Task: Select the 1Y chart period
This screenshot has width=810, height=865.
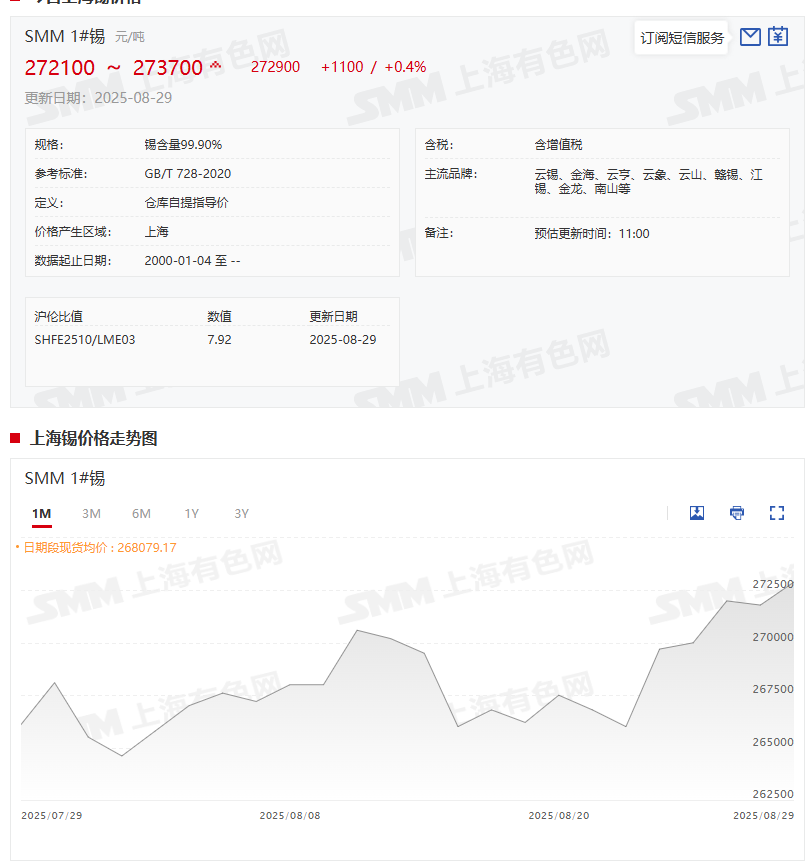Action: pos(191,513)
